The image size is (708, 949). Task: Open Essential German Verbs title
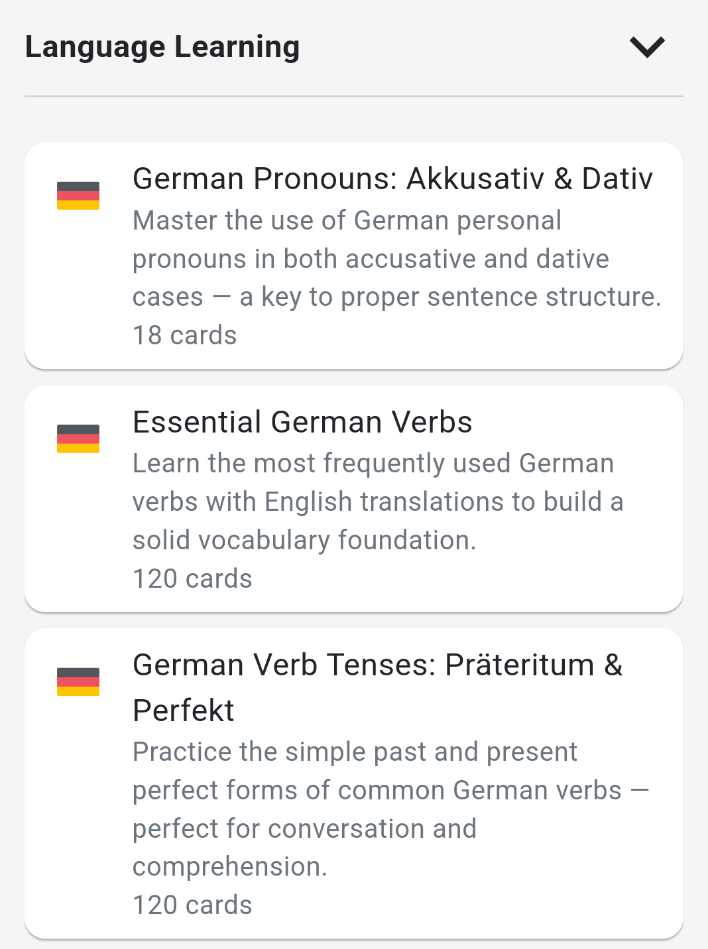coord(302,422)
